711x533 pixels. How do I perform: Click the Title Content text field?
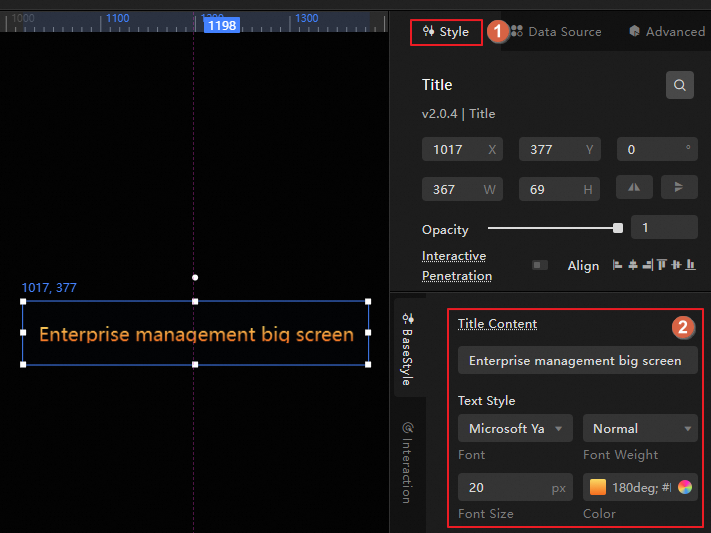pyautogui.click(x=577, y=361)
